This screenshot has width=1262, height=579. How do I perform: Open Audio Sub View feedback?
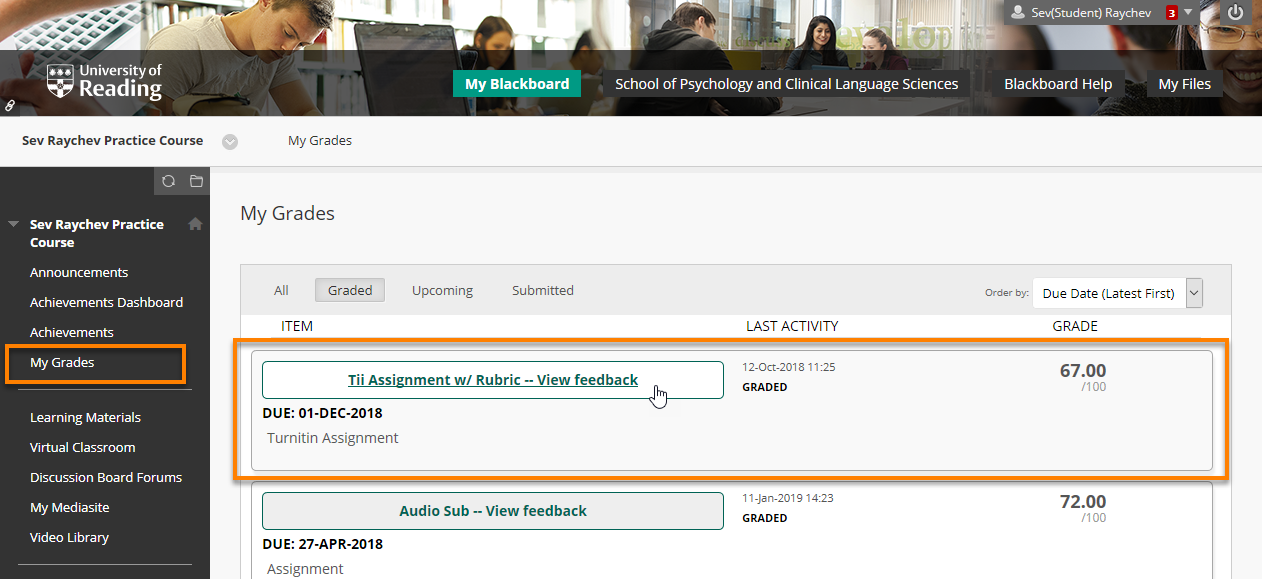(492, 511)
